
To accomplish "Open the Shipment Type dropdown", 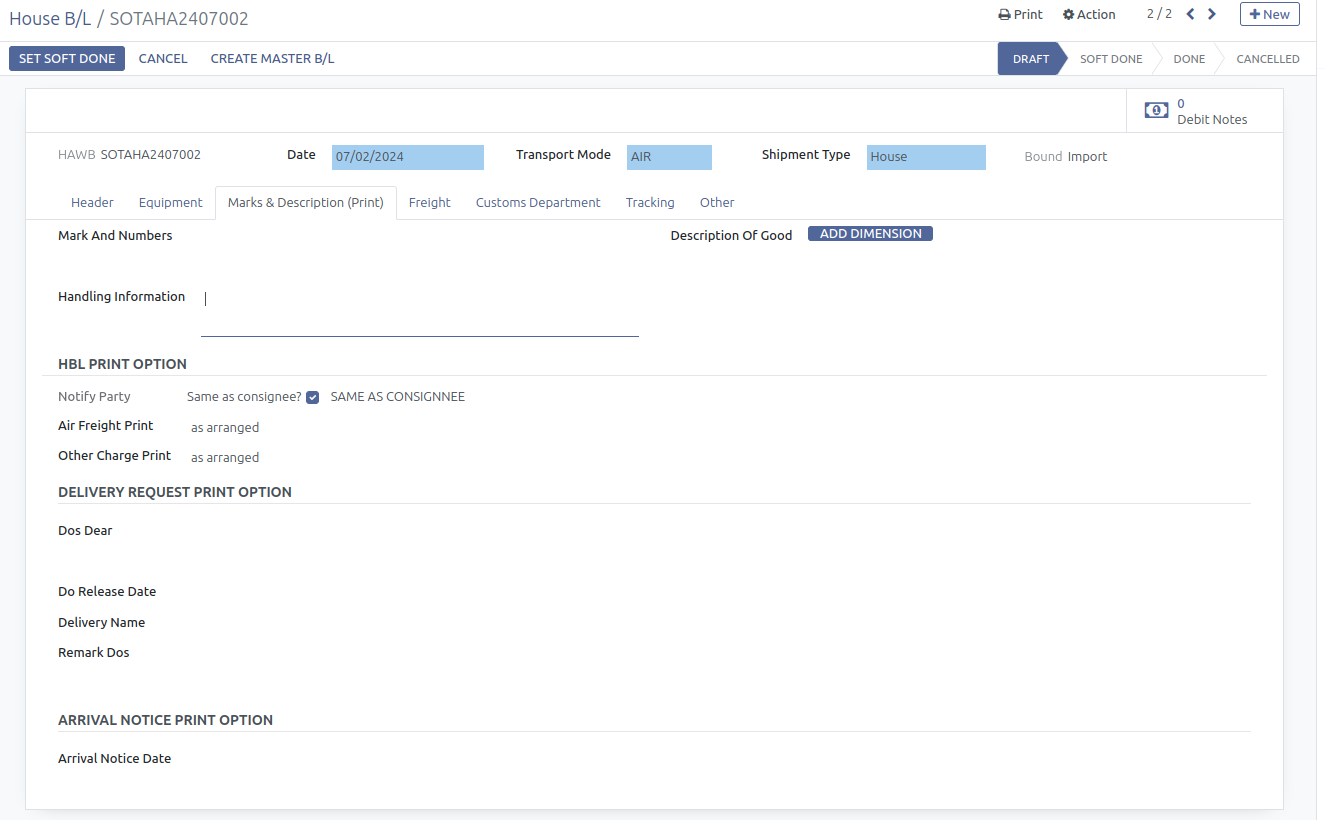I will tap(925, 157).
